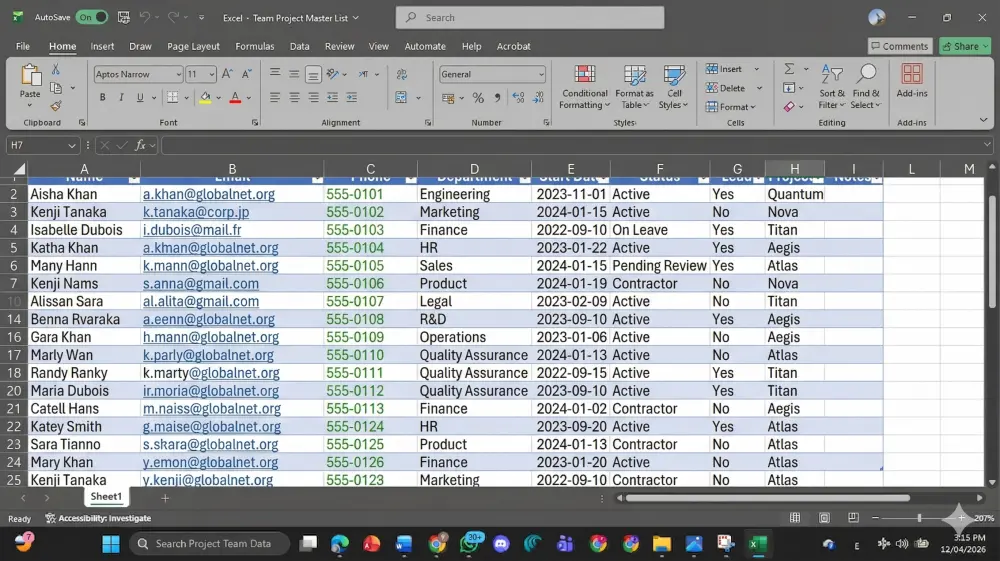Toggle bold formatting
Image resolution: width=1000 pixels, height=561 pixels.
point(102,98)
